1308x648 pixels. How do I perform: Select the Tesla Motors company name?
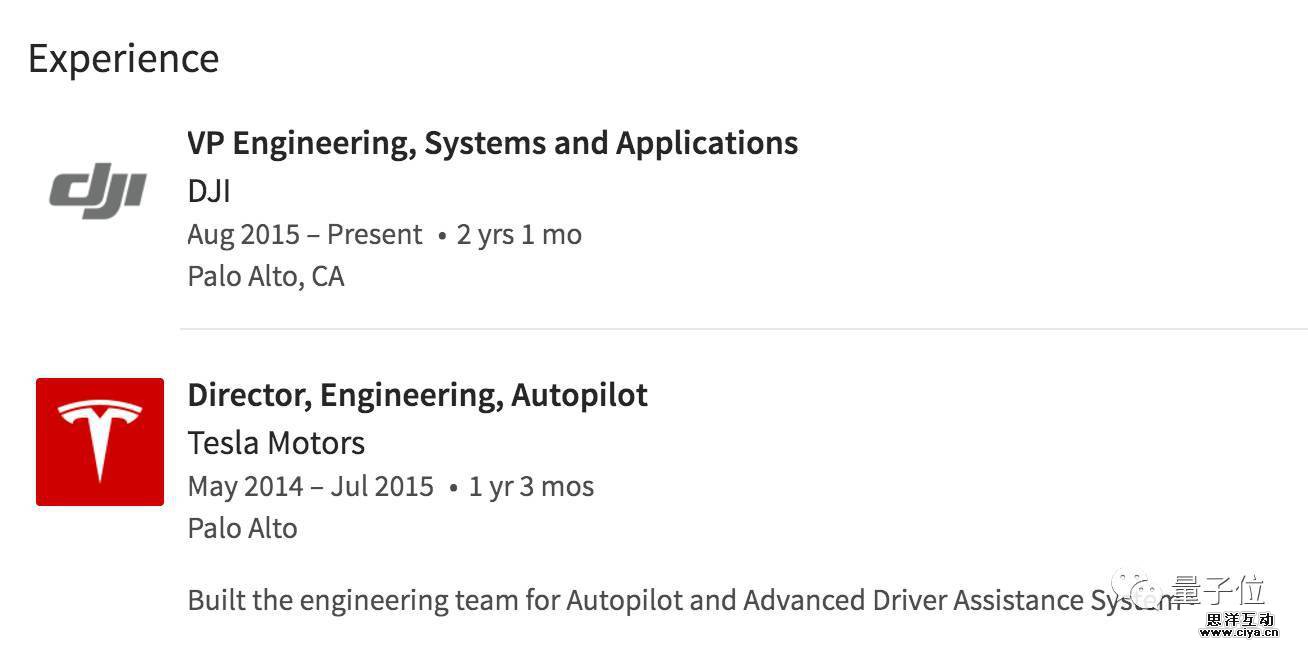(x=276, y=442)
